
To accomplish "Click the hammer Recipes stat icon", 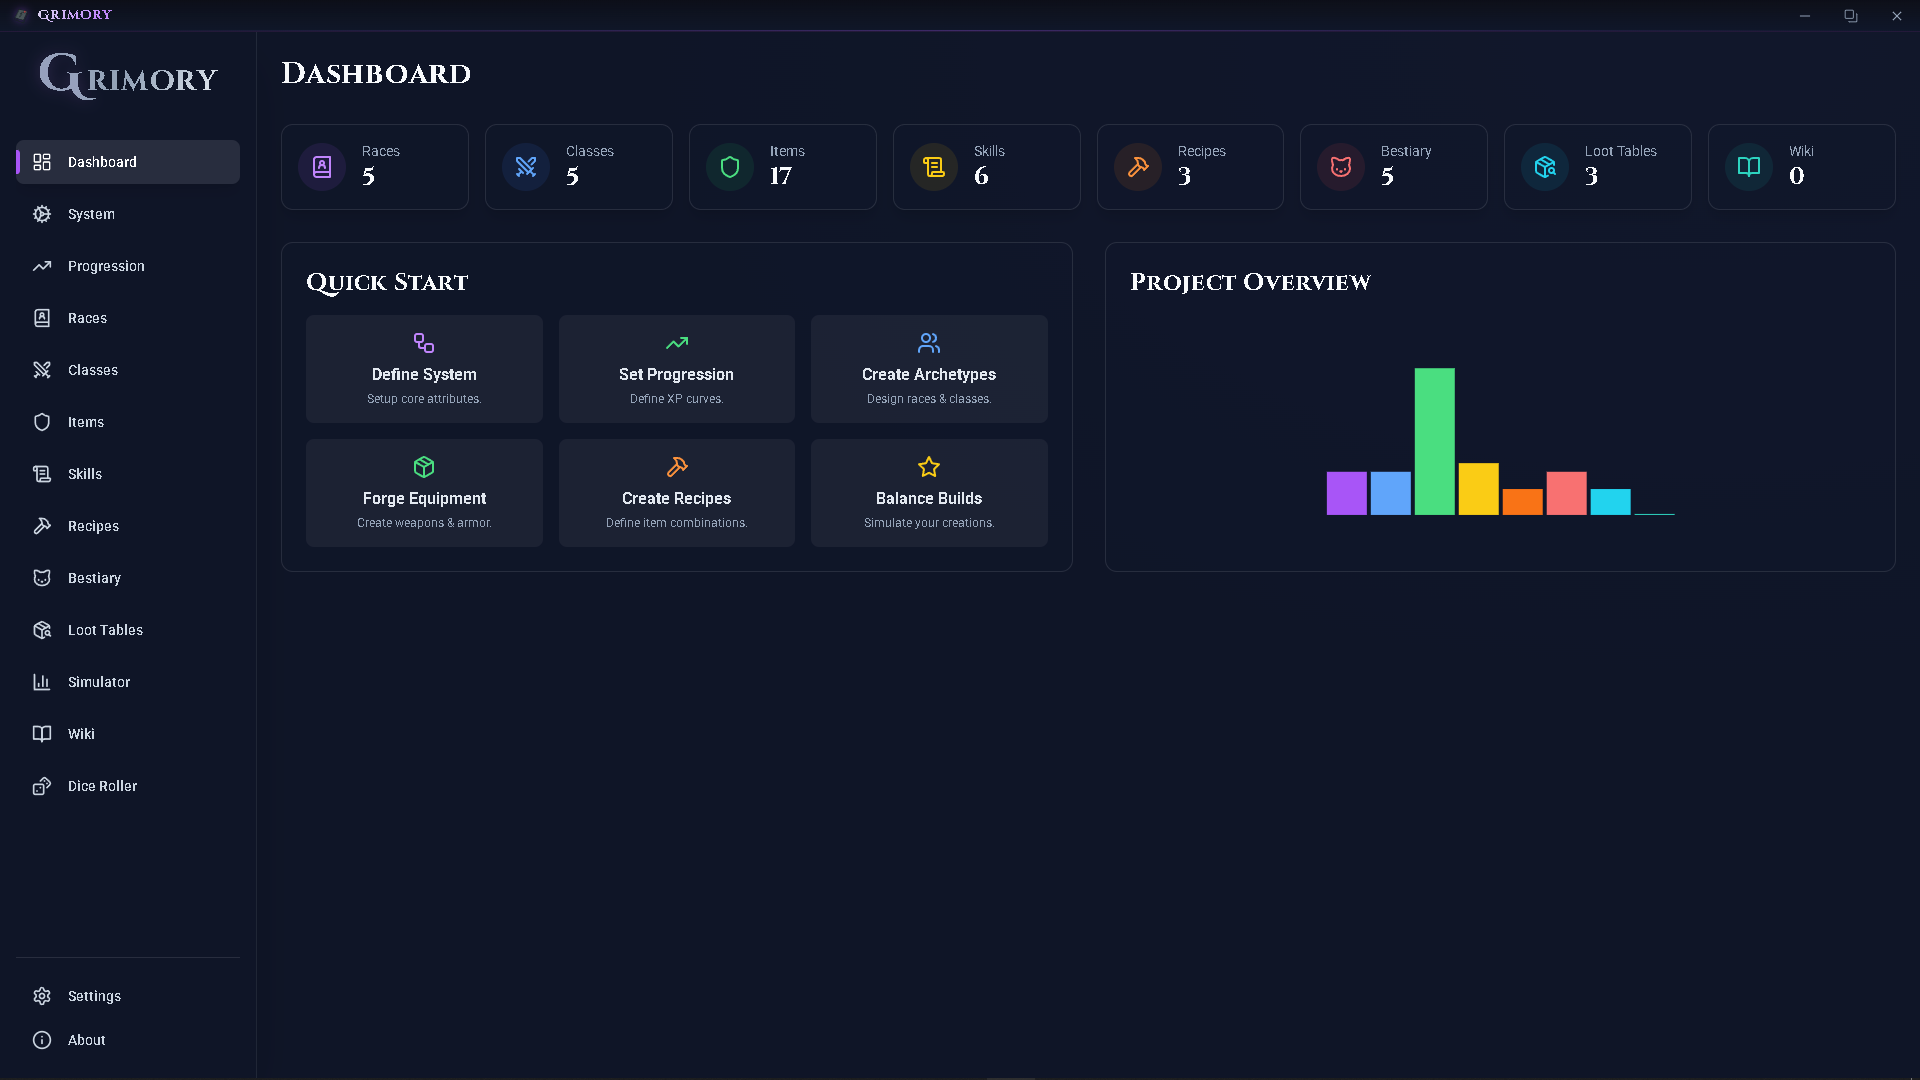I will [1138, 167].
